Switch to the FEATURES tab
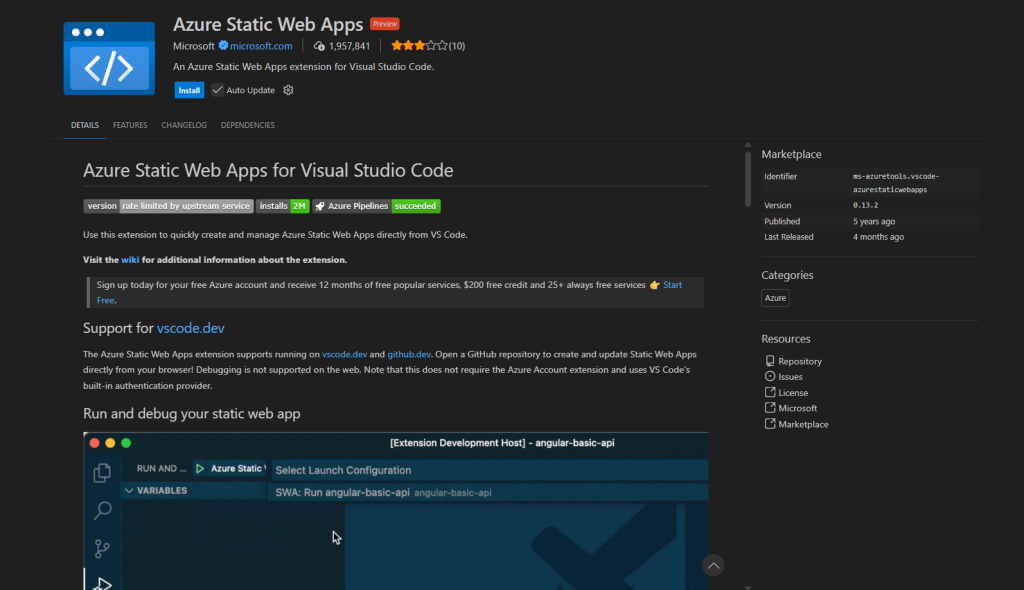1024x590 pixels. pyautogui.click(x=130, y=125)
